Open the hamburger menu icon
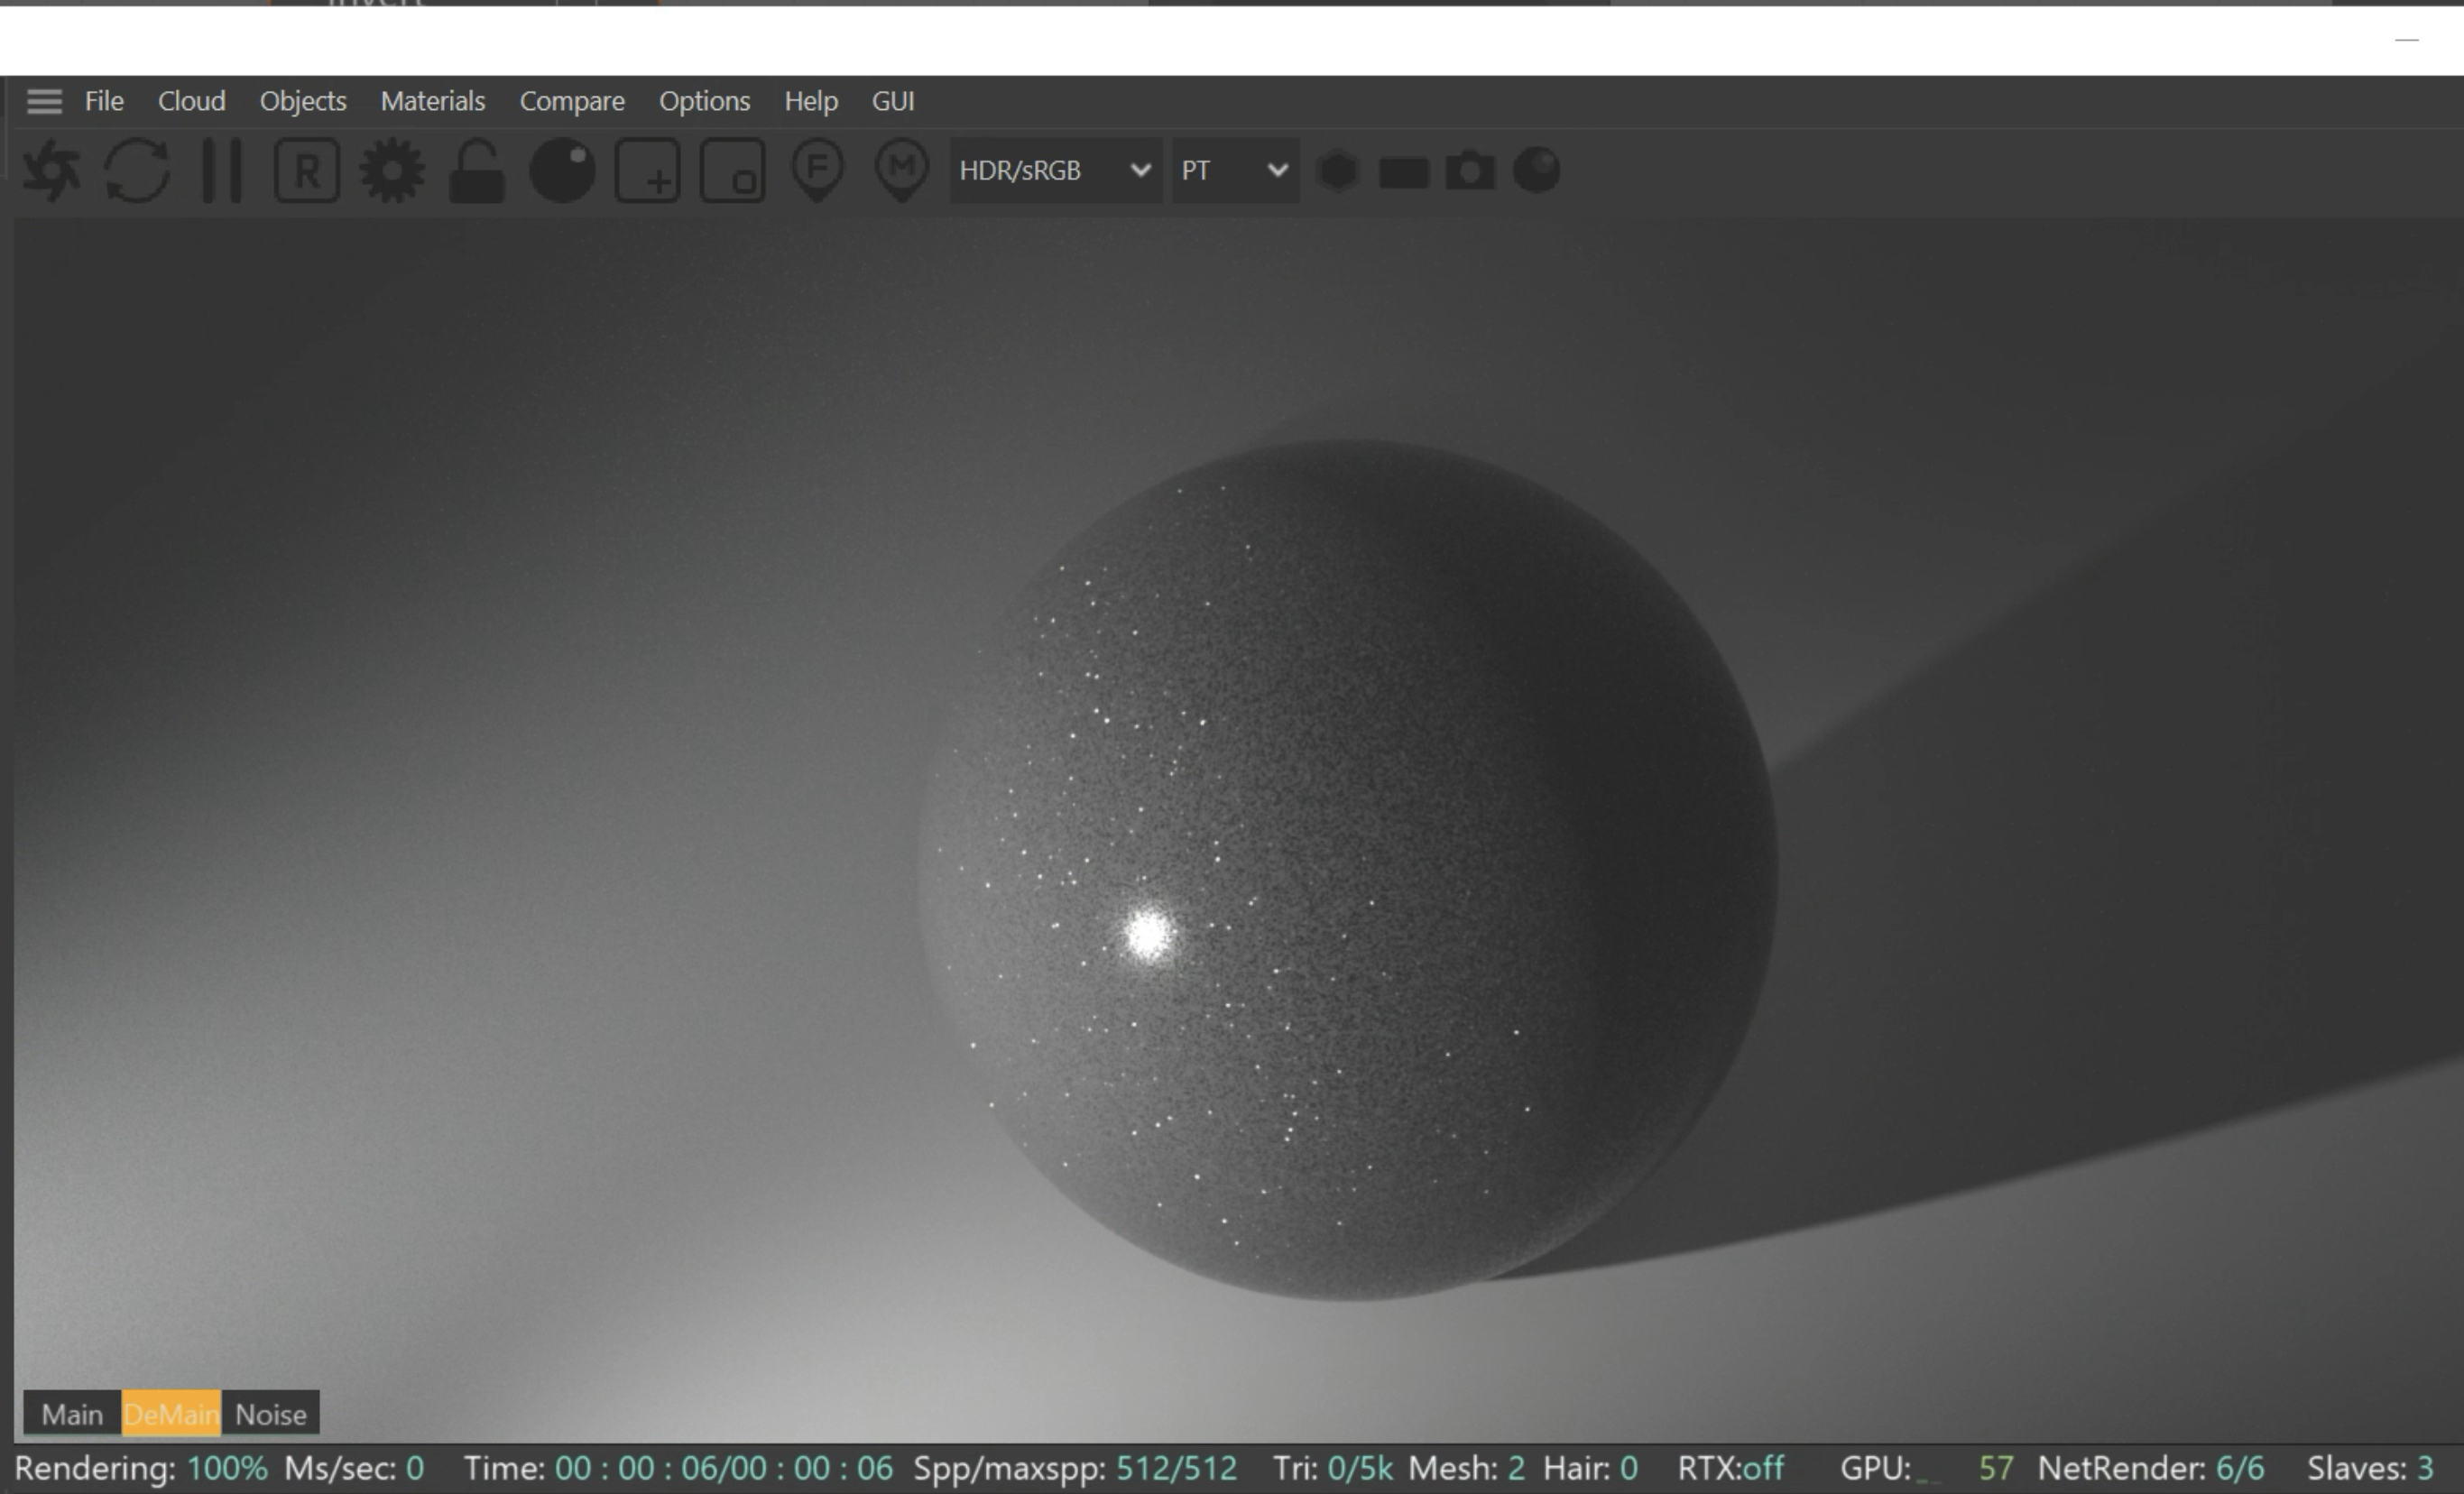This screenshot has height=1494, width=2464. click(x=44, y=101)
